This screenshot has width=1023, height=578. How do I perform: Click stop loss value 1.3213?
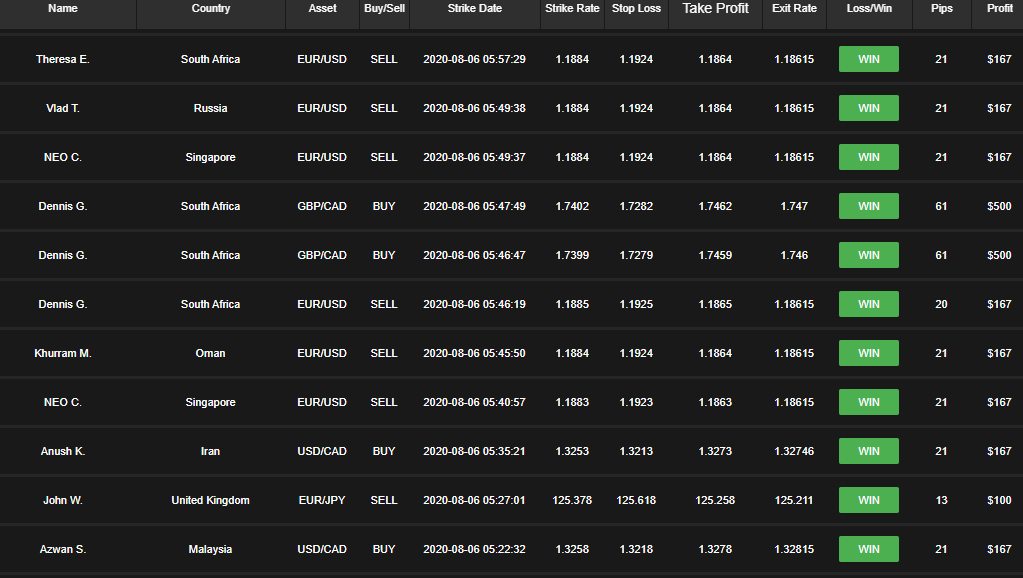point(636,451)
